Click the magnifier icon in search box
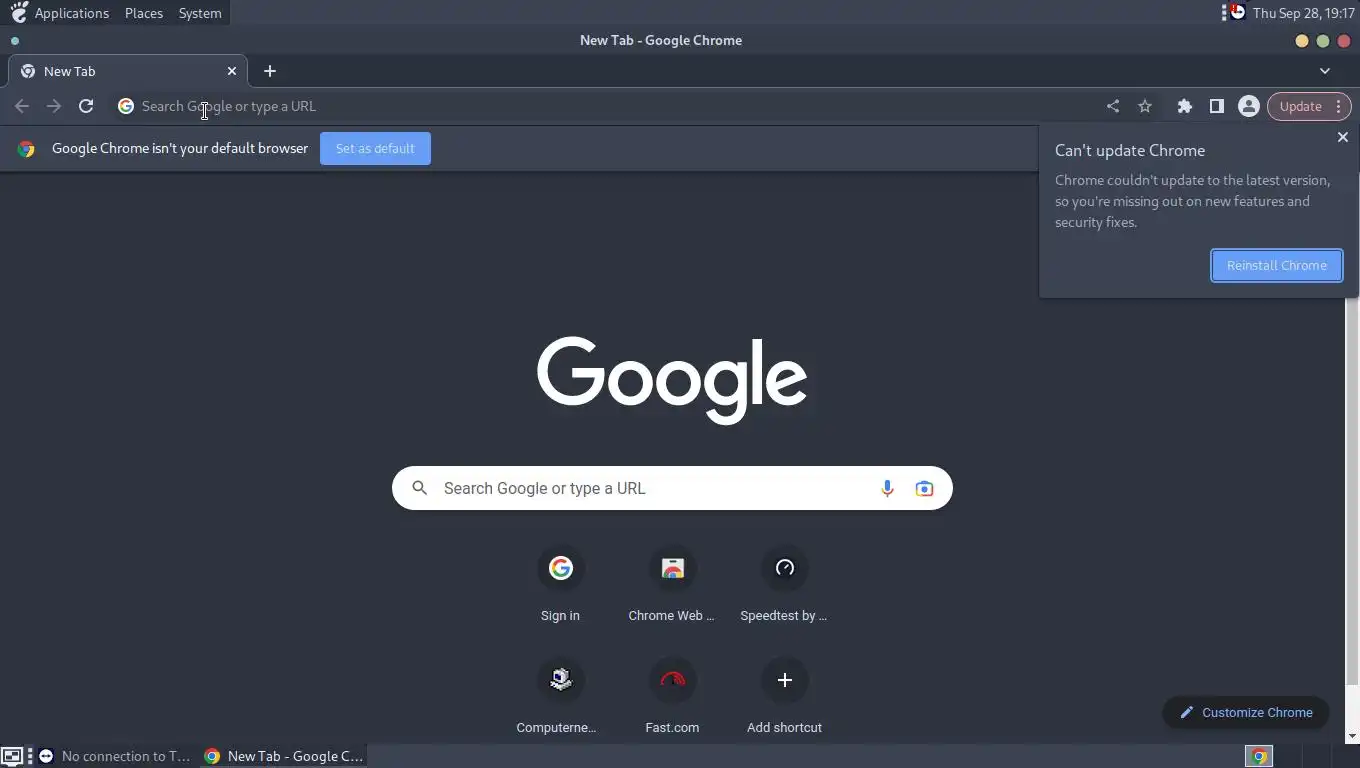 420,488
